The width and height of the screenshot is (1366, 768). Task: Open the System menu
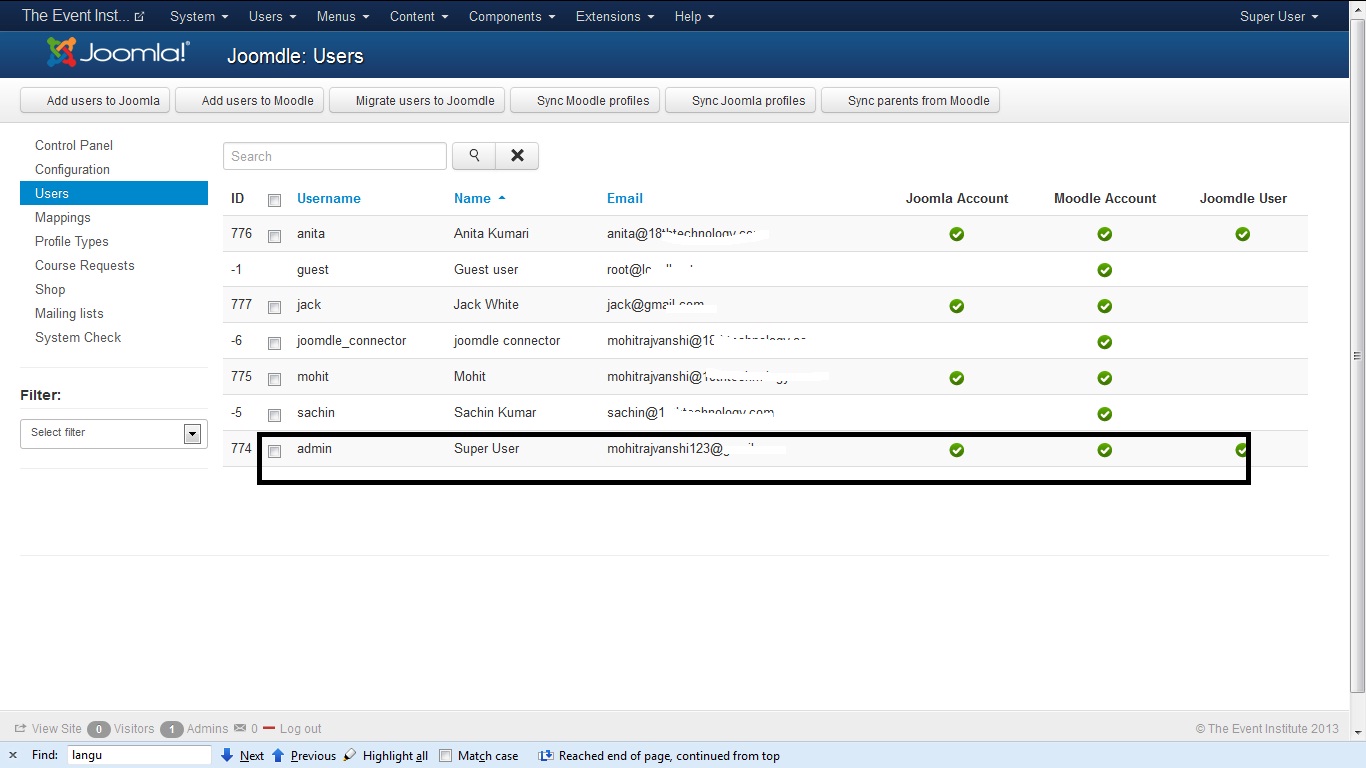pyautogui.click(x=199, y=16)
